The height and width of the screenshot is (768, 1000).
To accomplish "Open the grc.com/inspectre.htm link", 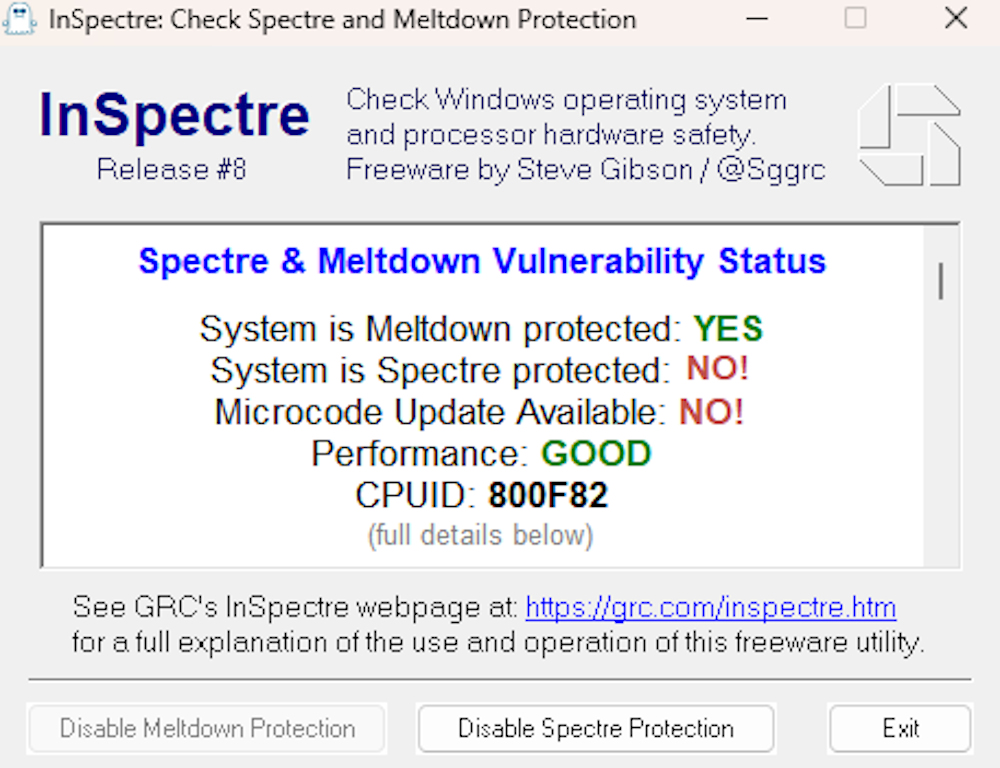I will [710, 607].
